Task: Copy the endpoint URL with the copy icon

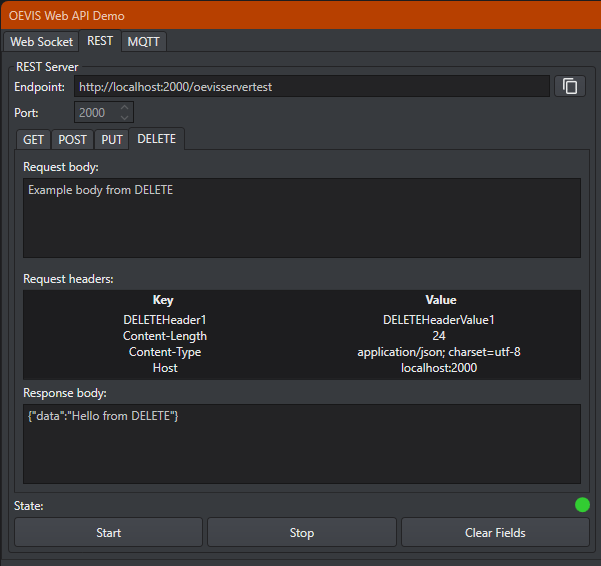Action: [570, 86]
